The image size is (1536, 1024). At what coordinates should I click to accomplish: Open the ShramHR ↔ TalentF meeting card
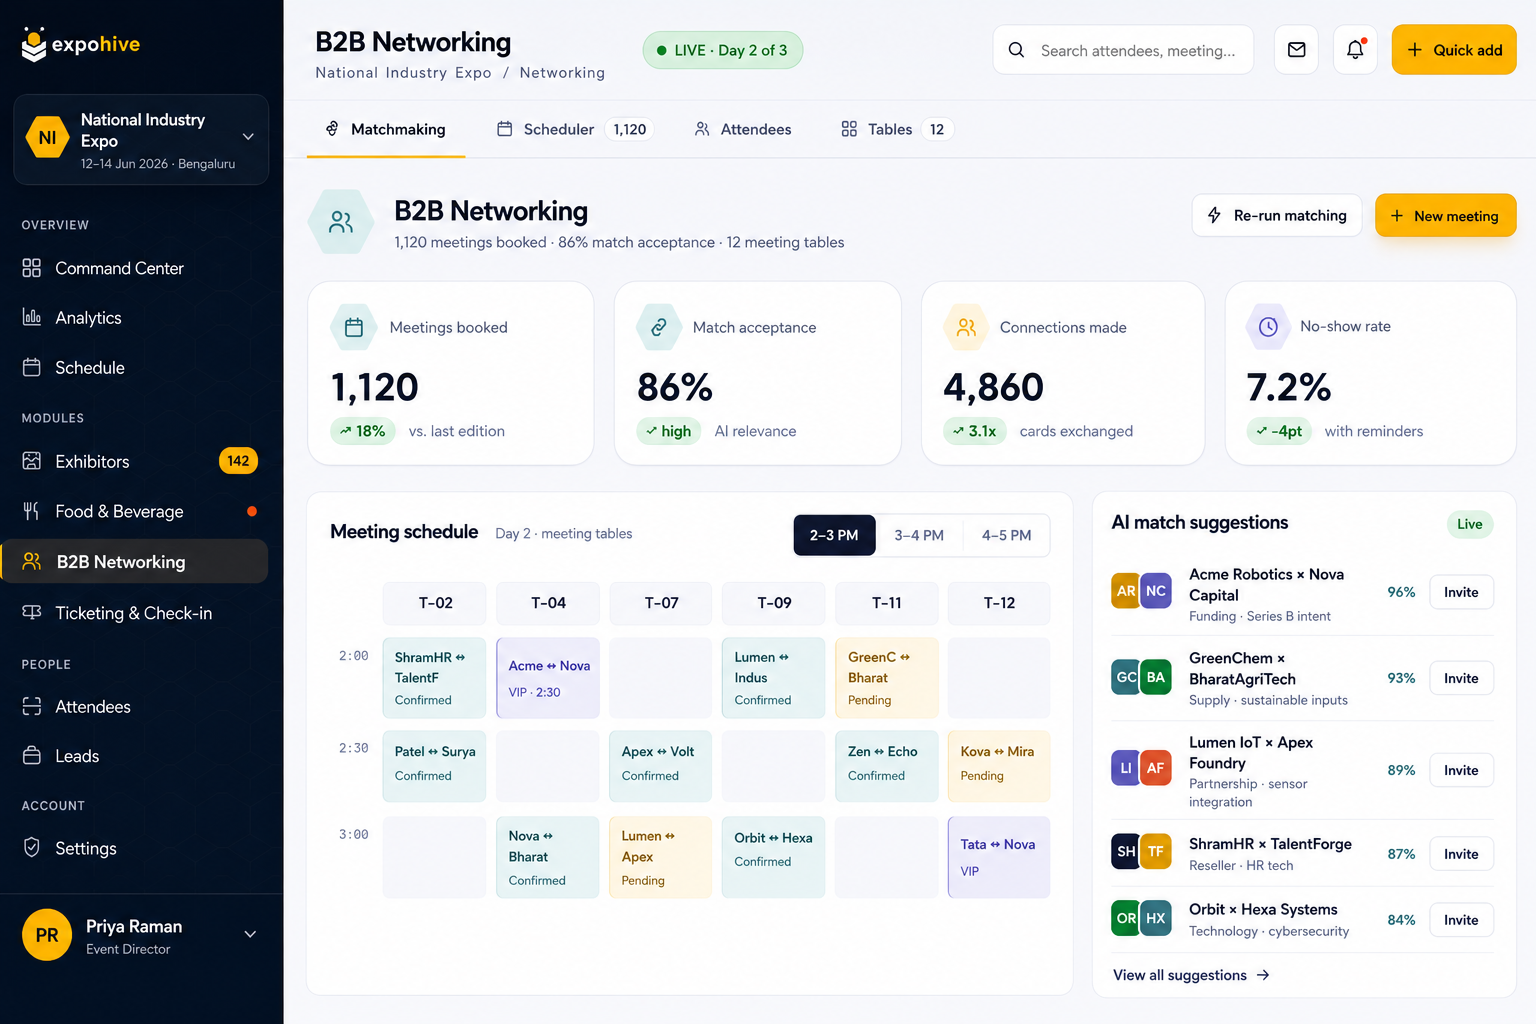point(434,678)
